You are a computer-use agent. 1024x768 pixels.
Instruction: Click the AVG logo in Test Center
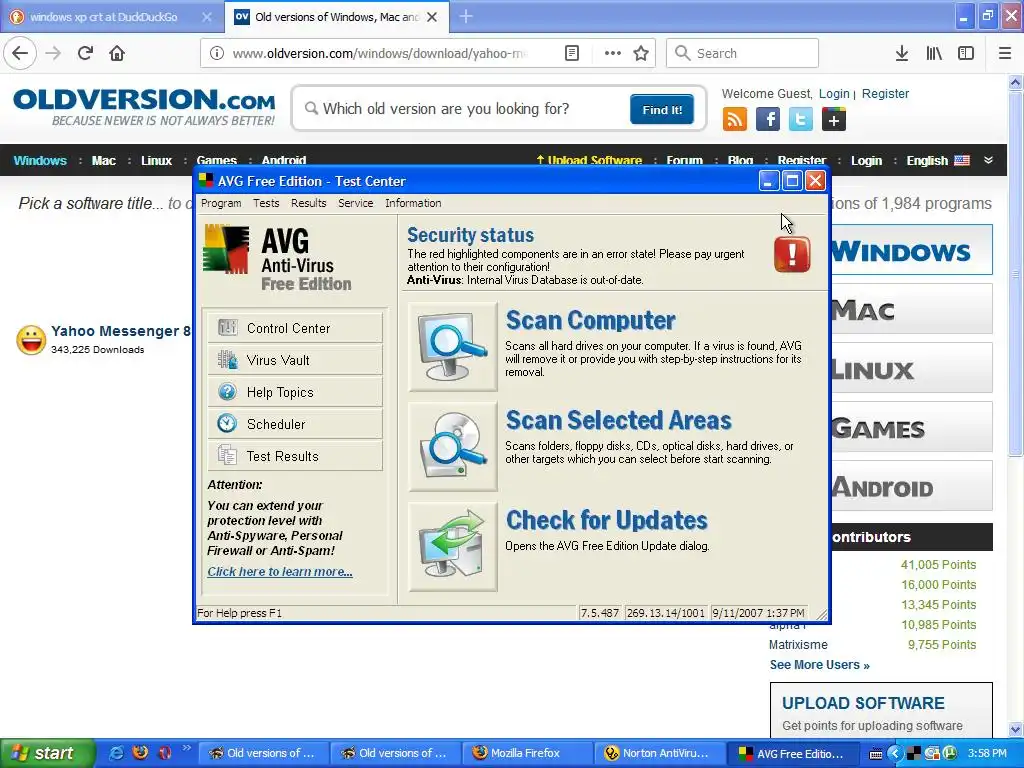pyautogui.click(x=226, y=249)
